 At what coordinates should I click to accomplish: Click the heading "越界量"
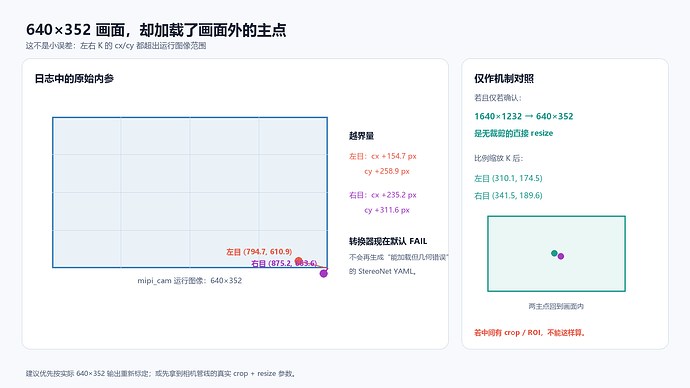pos(361,136)
